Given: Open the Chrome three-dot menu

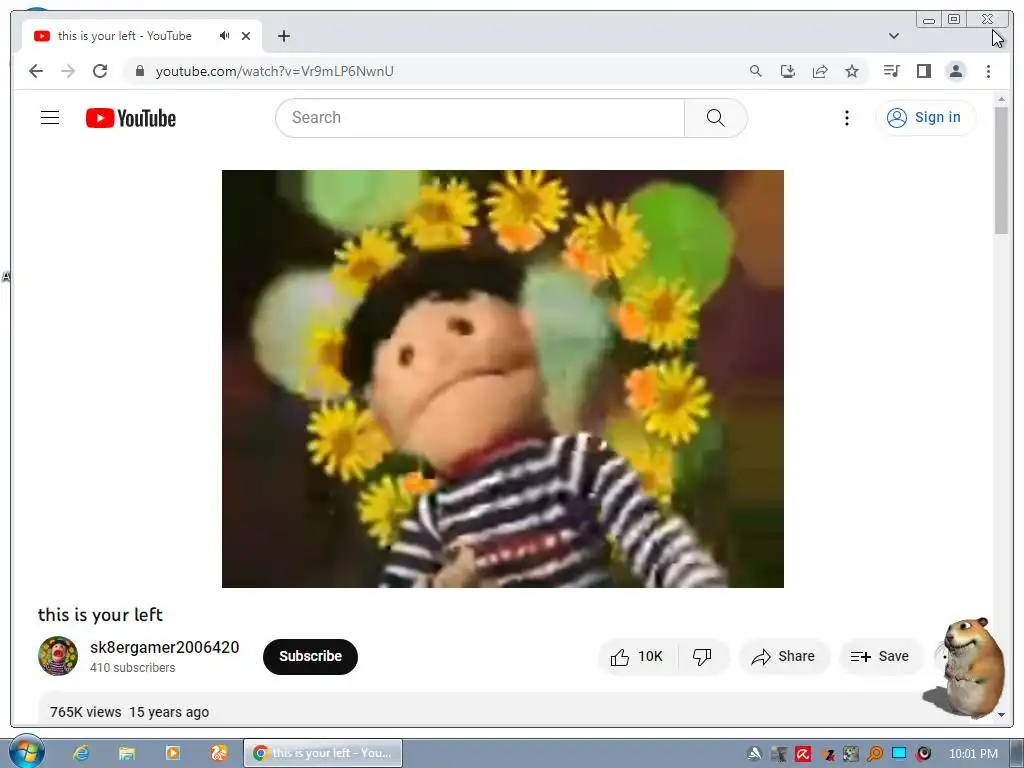Looking at the screenshot, I should tap(988, 71).
